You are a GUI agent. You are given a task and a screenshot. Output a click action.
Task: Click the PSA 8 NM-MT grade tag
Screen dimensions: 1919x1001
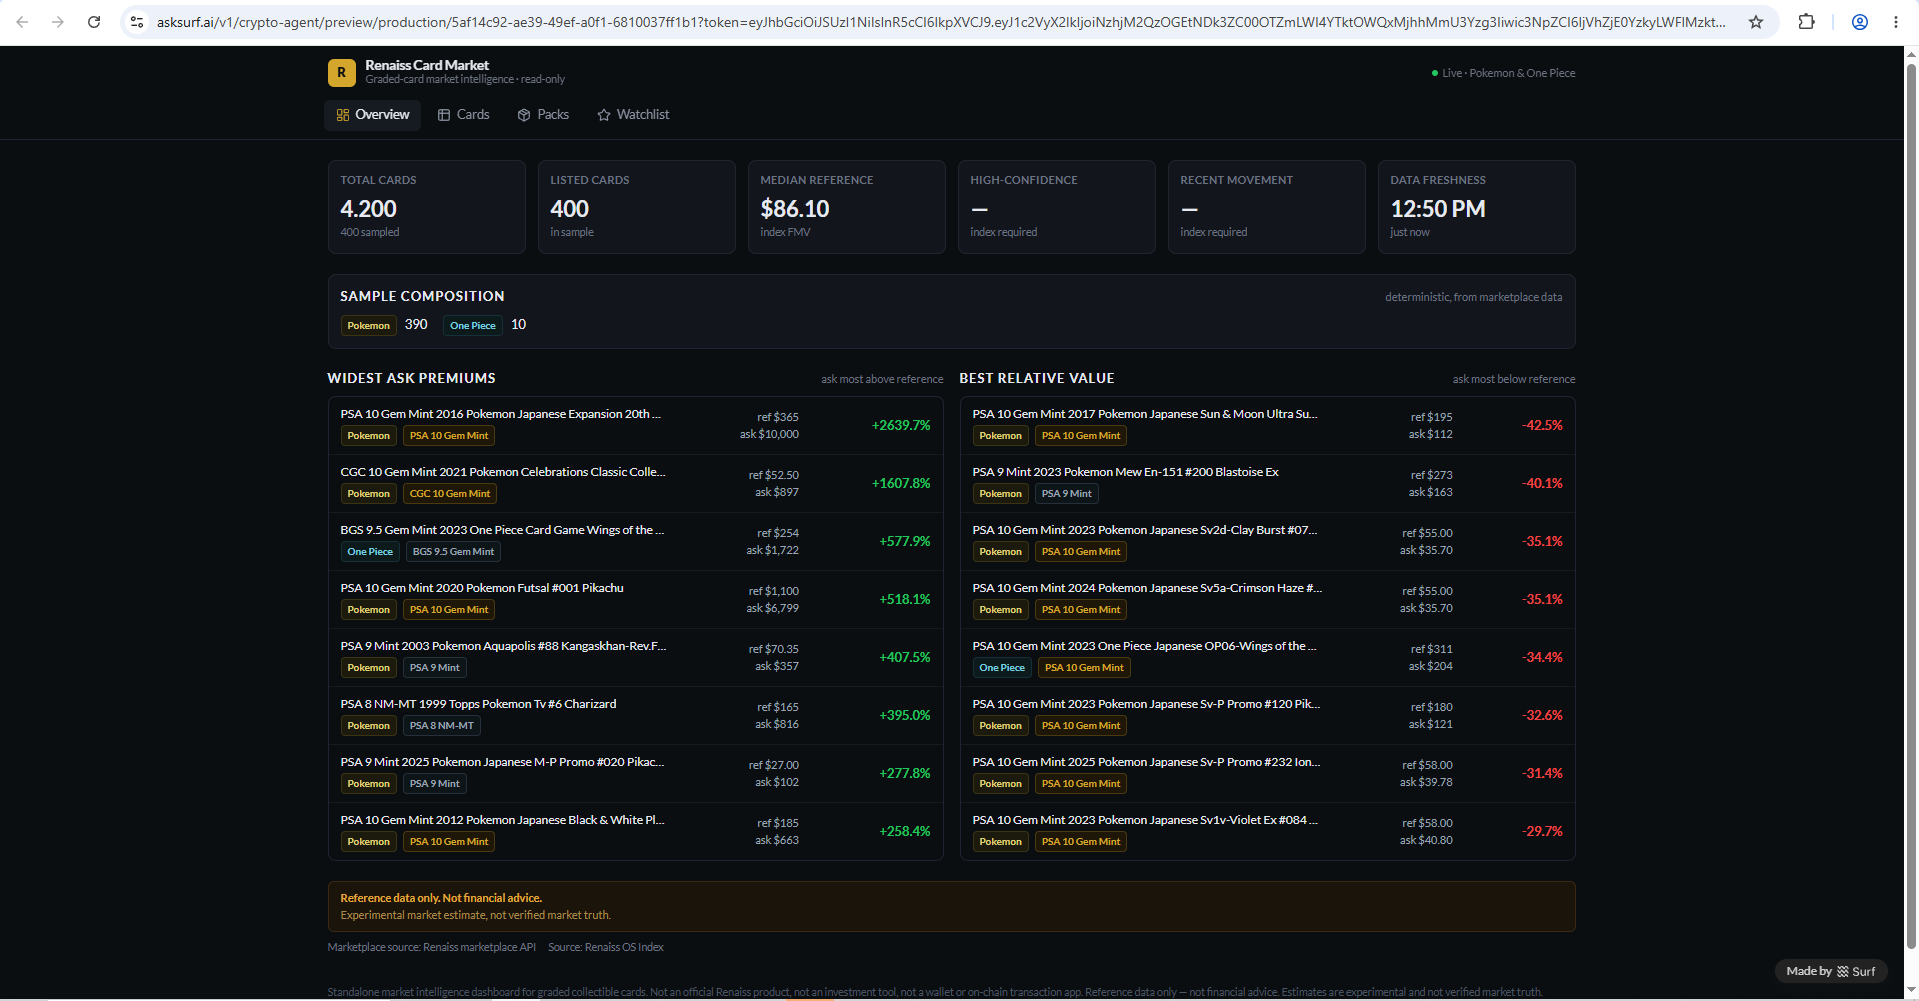[x=442, y=726]
